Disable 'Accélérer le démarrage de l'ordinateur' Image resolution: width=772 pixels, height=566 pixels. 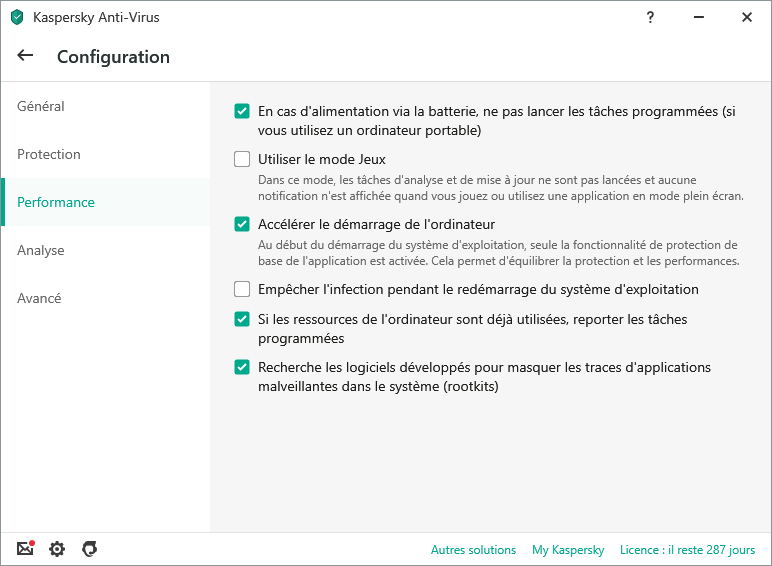(x=242, y=224)
